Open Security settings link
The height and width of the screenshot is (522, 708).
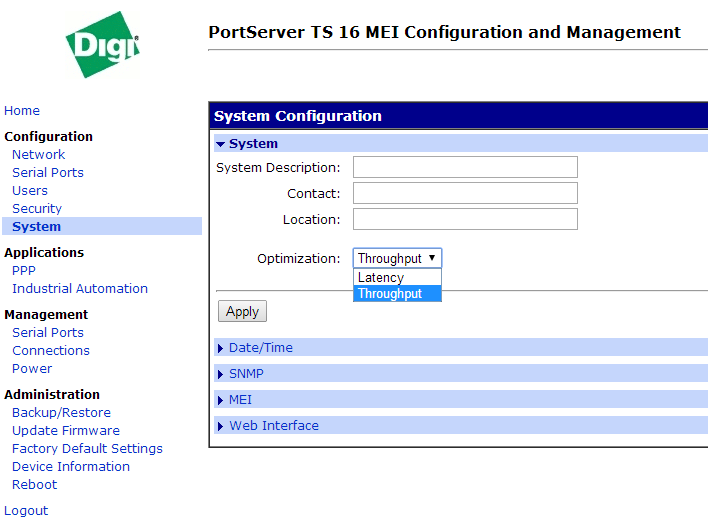click(37, 209)
